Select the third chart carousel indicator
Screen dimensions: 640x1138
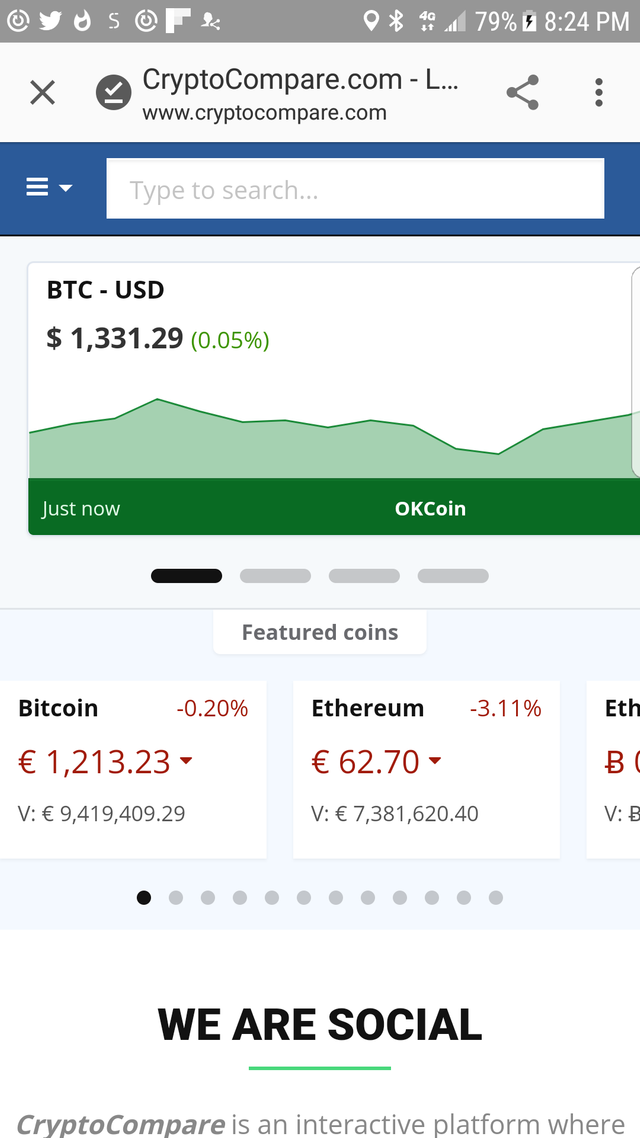pos(364,576)
